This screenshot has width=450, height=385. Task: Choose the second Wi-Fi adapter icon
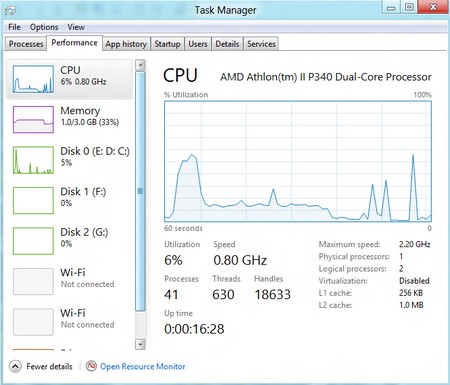pos(33,322)
